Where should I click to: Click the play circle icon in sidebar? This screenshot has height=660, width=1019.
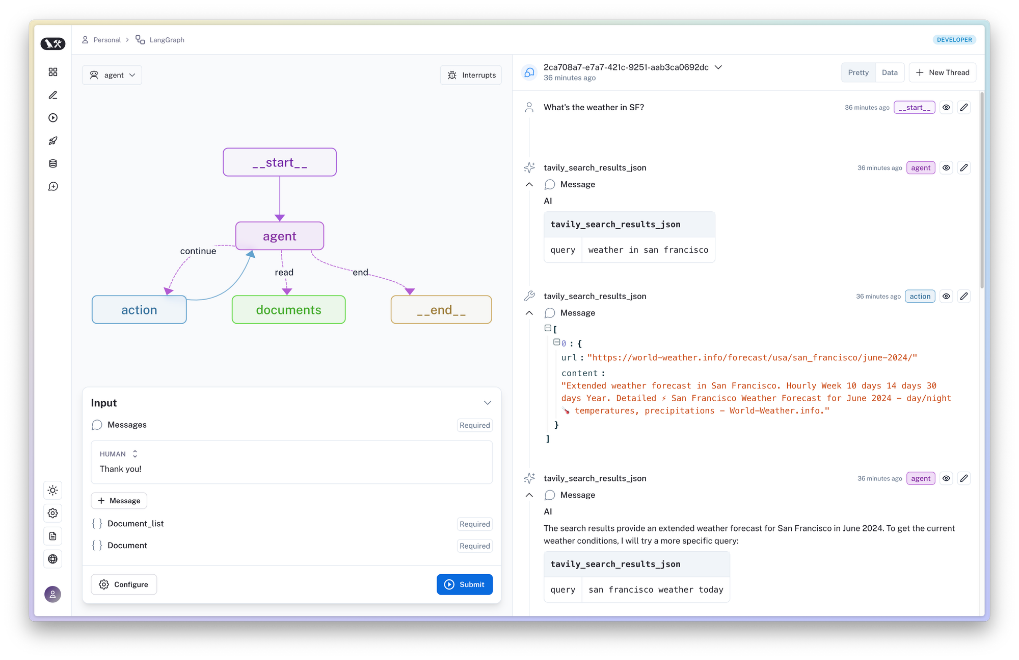click(x=52, y=117)
